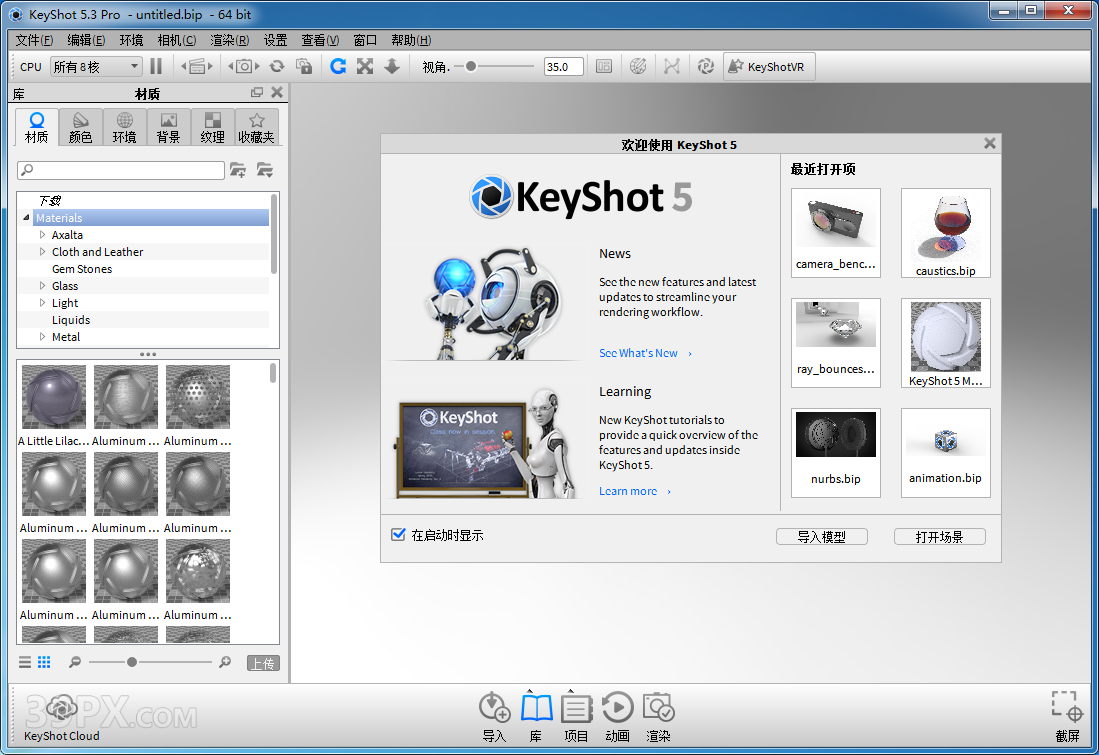The width and height of the screenshot is (1099, 755).
Task: Open the CPU cores dropdown
Action: tap(96, 67)
